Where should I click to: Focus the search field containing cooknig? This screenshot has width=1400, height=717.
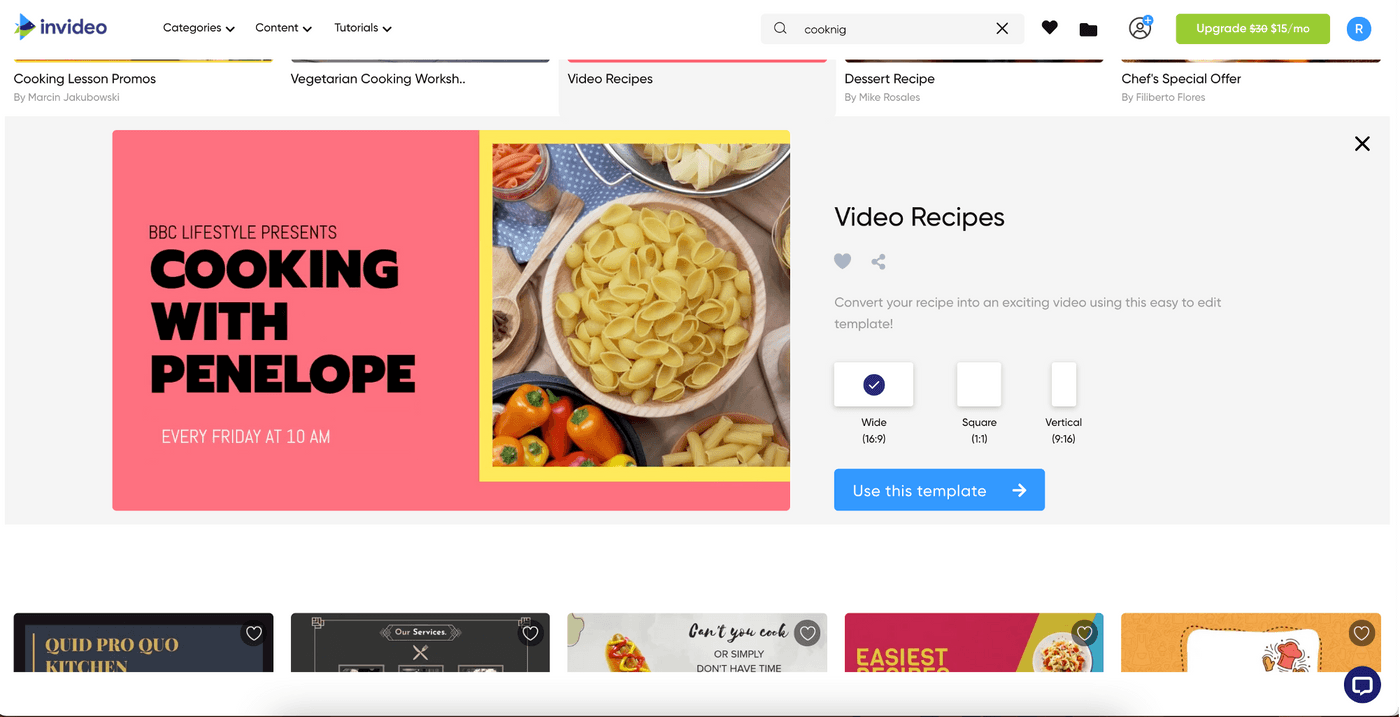[x=892, y=29]
